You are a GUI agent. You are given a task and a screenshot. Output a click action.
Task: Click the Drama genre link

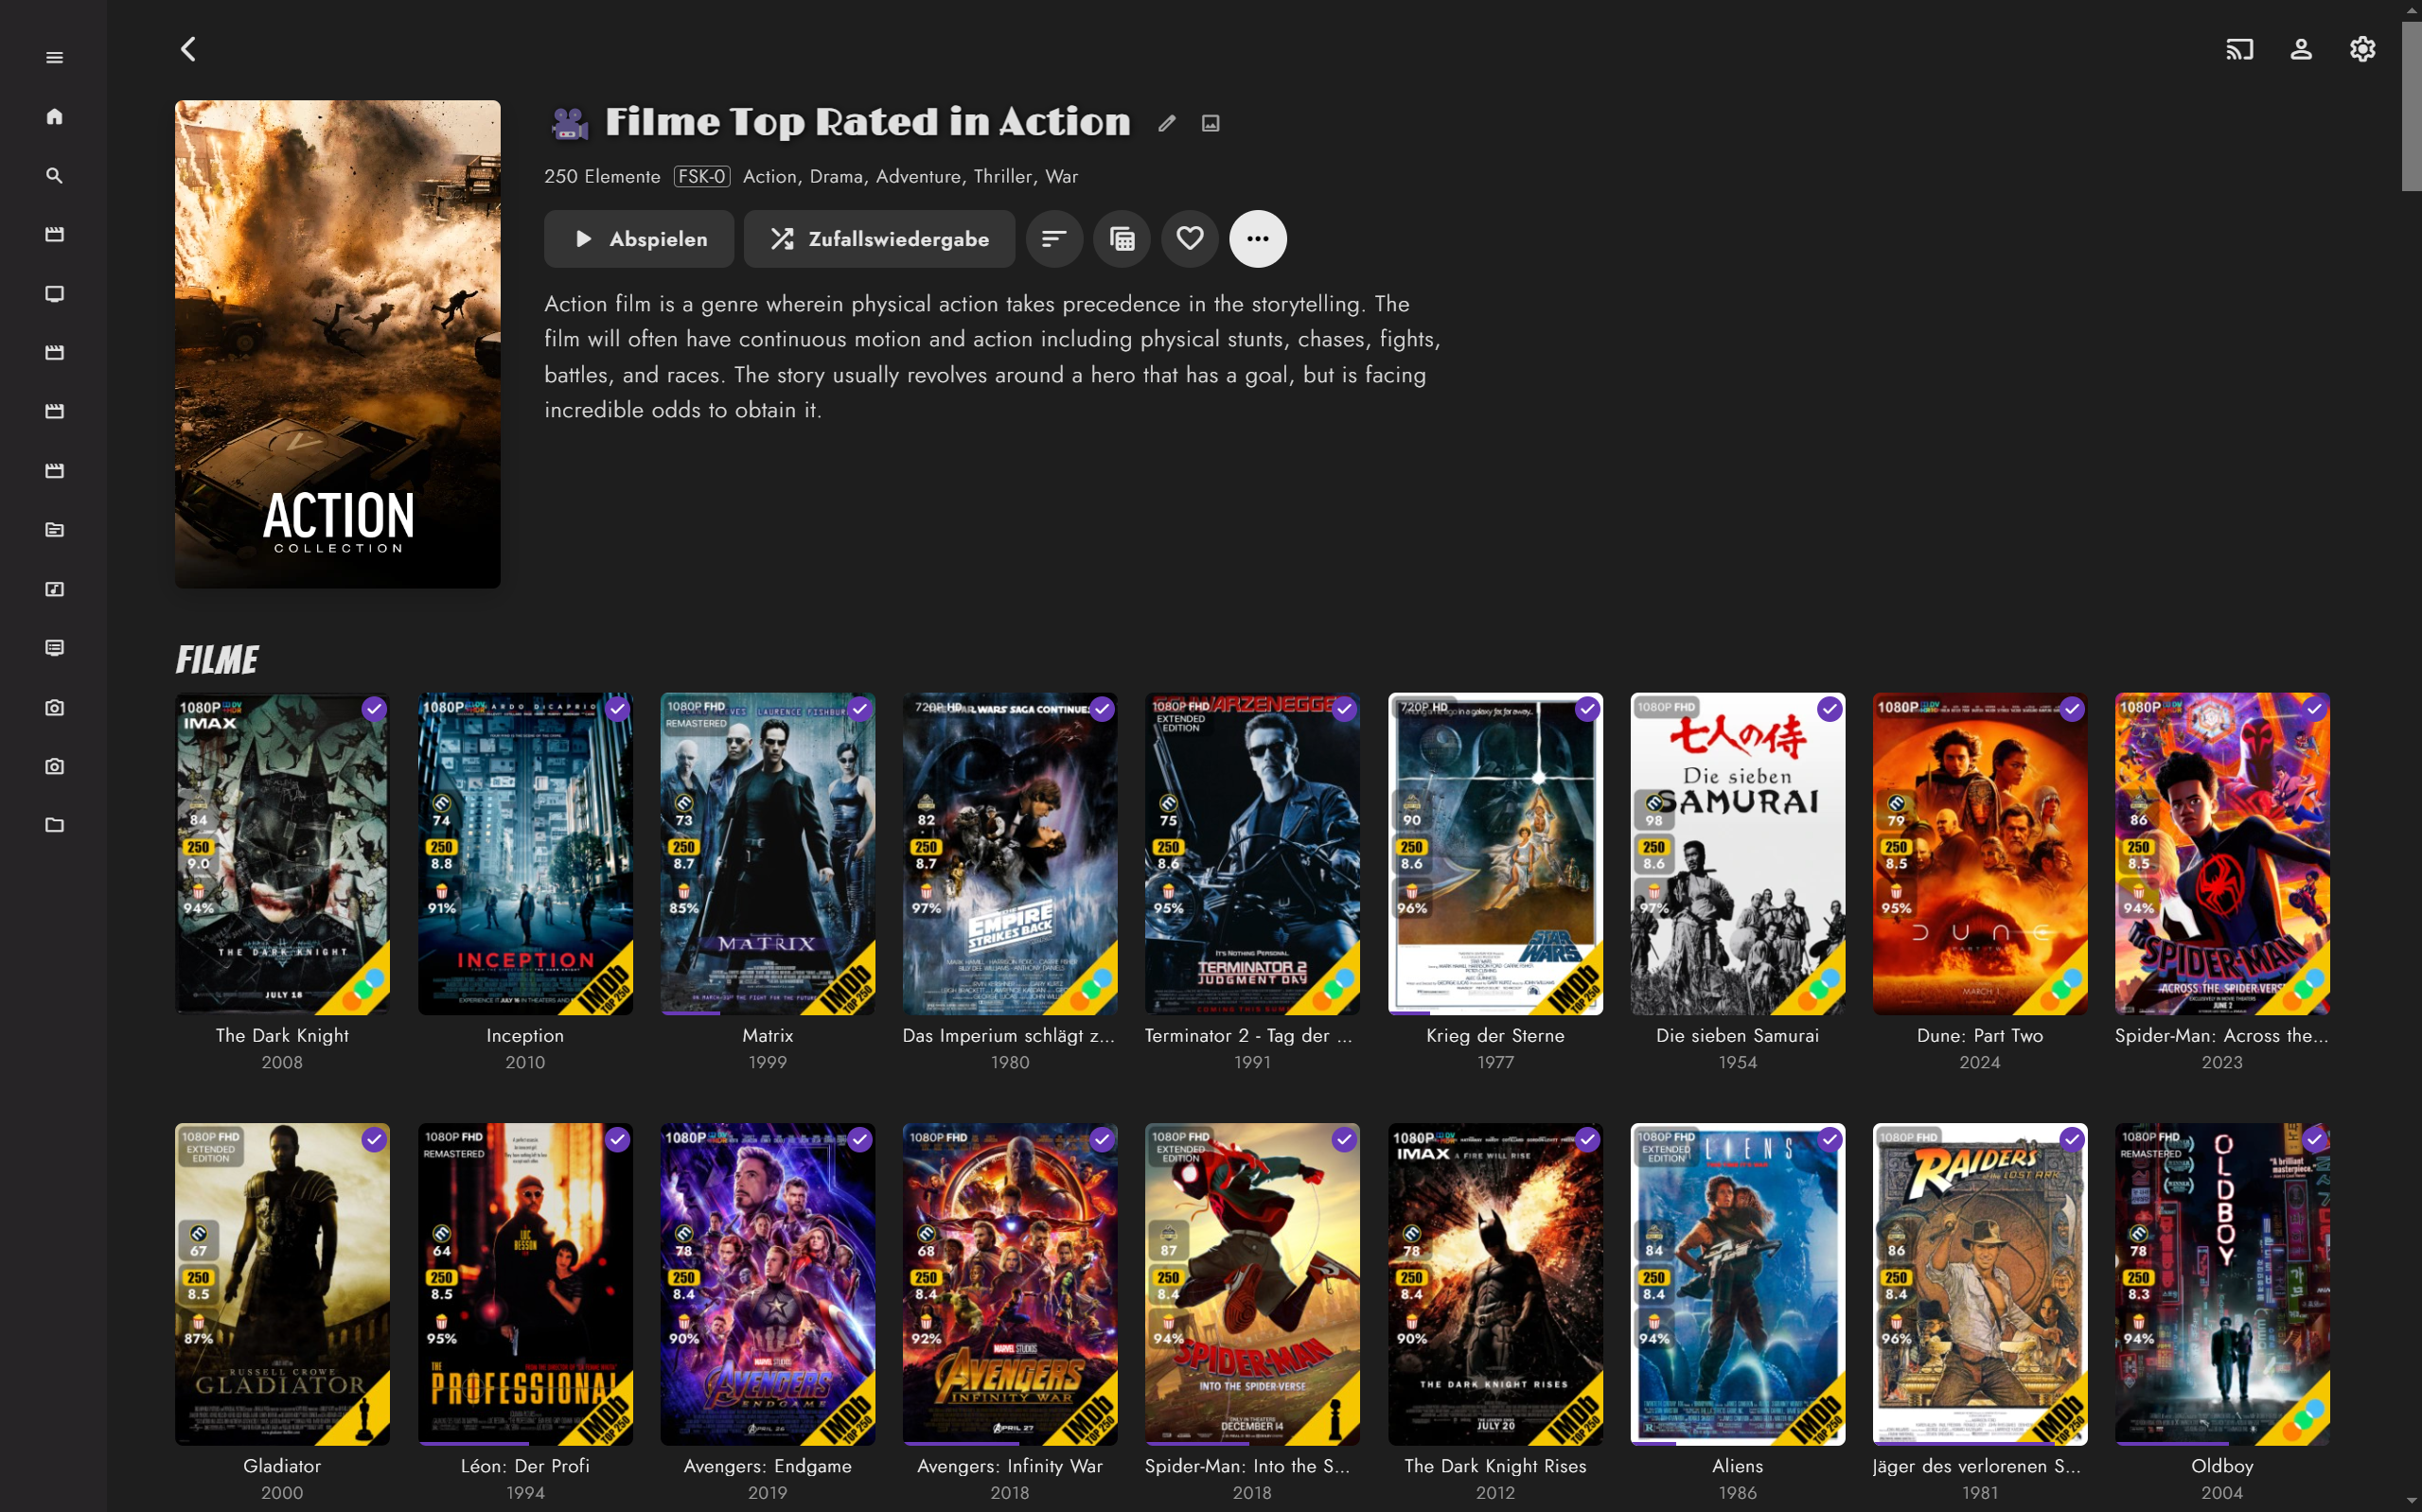click(836, 176)
